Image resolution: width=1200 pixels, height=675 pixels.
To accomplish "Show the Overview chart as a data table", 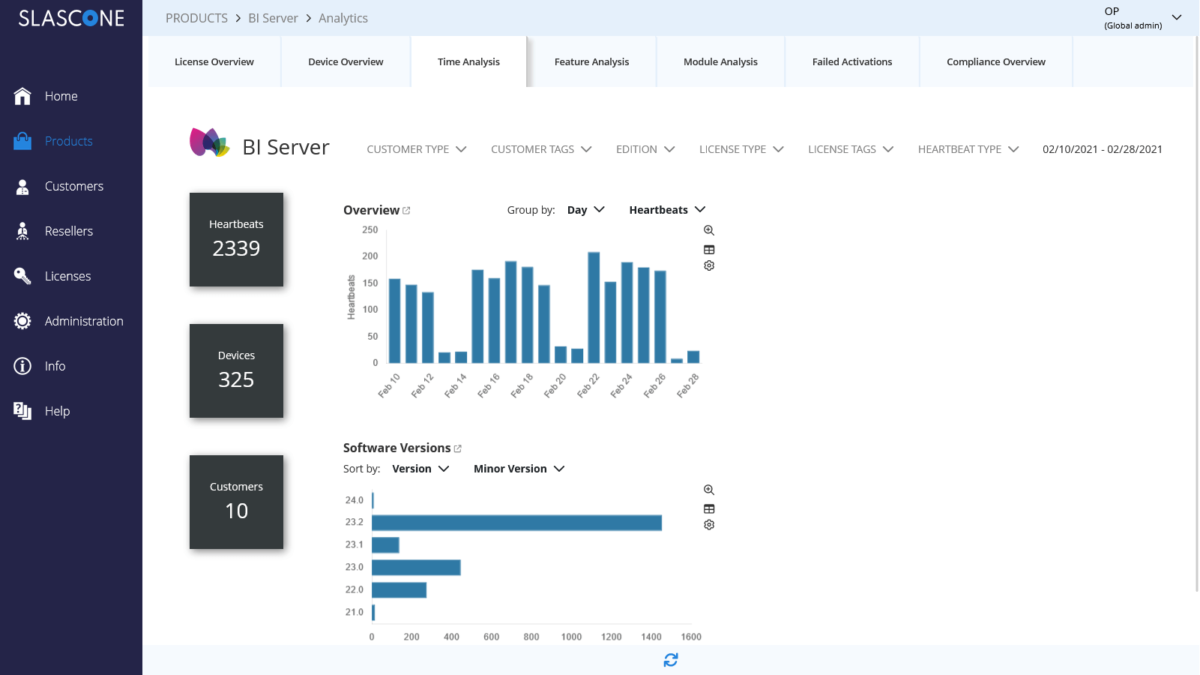I will [708, 247].
